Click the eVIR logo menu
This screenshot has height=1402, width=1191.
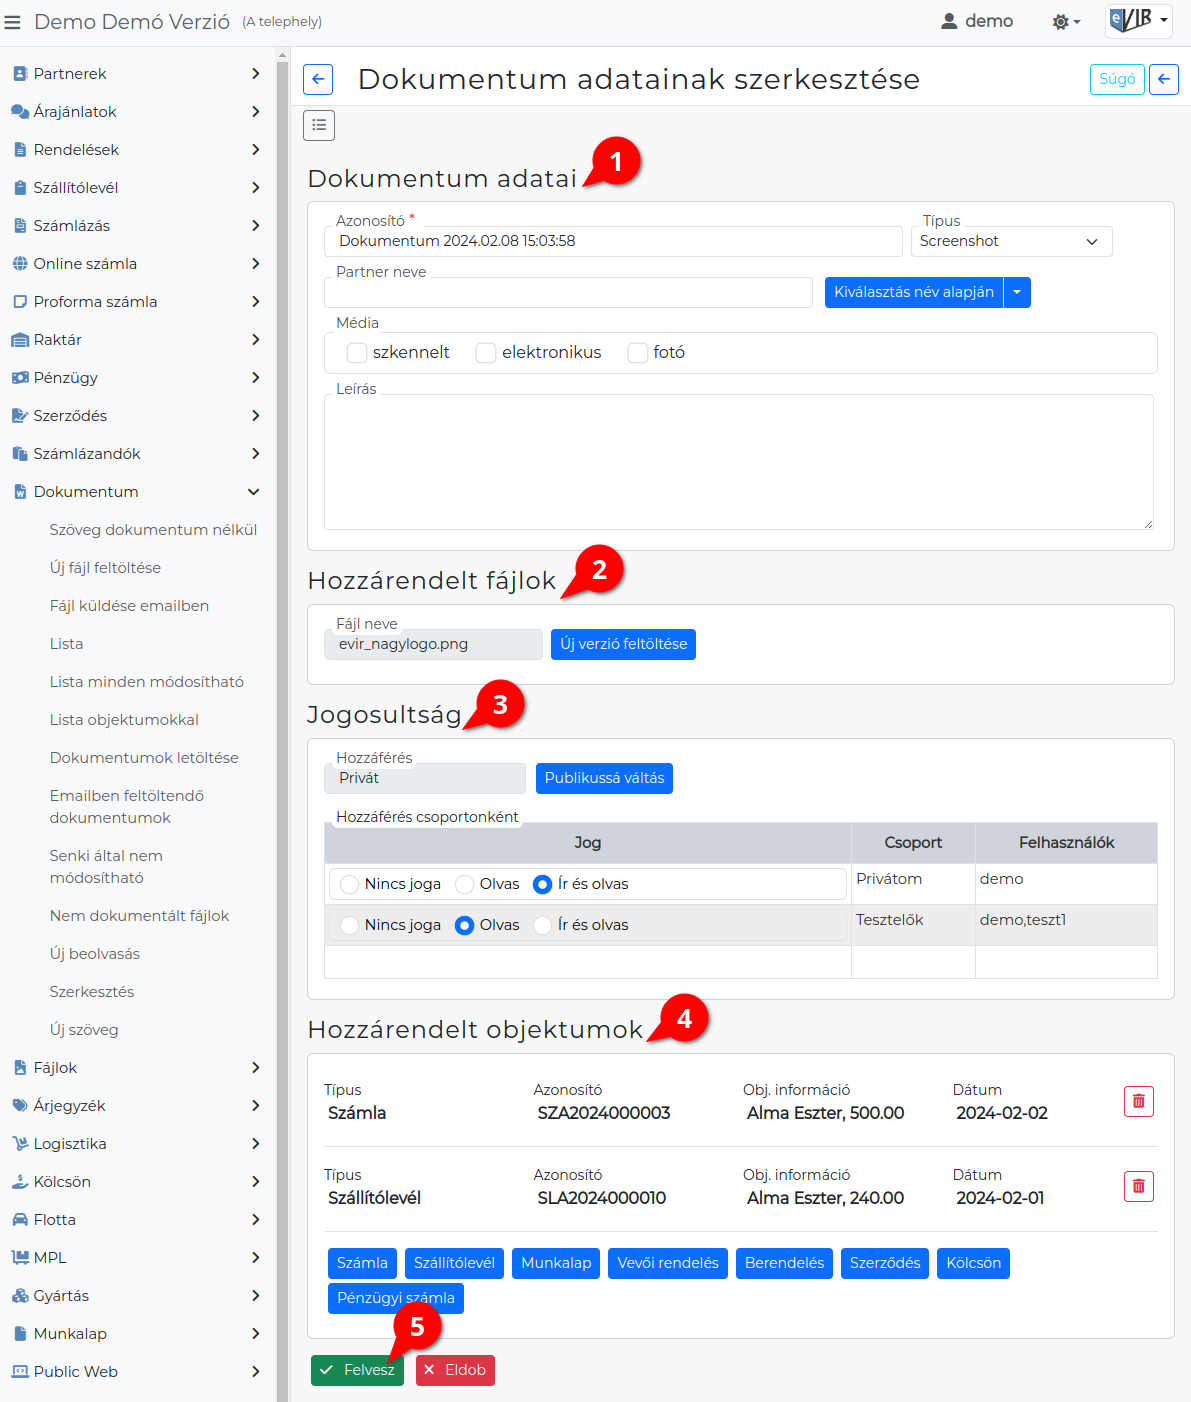click(x=1138, y=20)
